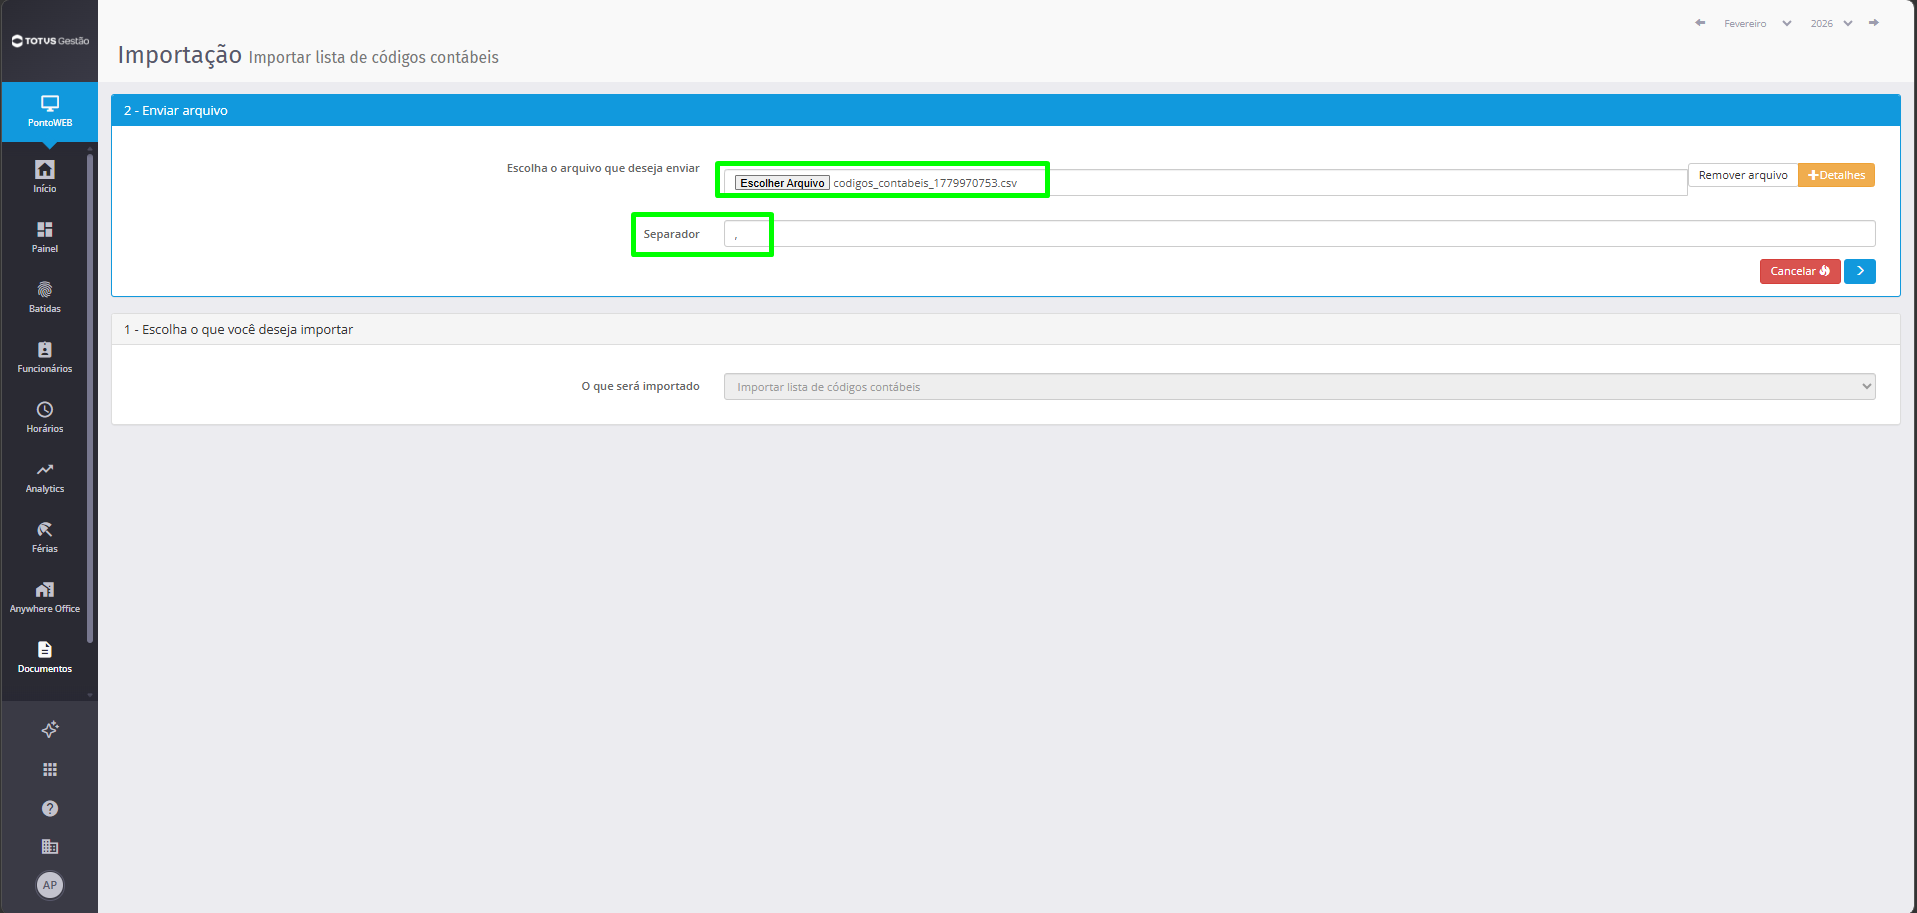Click the '2 - Enviar arquivo' panel header
This screenshot has width=1917, height=913.
pyautogui.click(x=1006, y=110)
